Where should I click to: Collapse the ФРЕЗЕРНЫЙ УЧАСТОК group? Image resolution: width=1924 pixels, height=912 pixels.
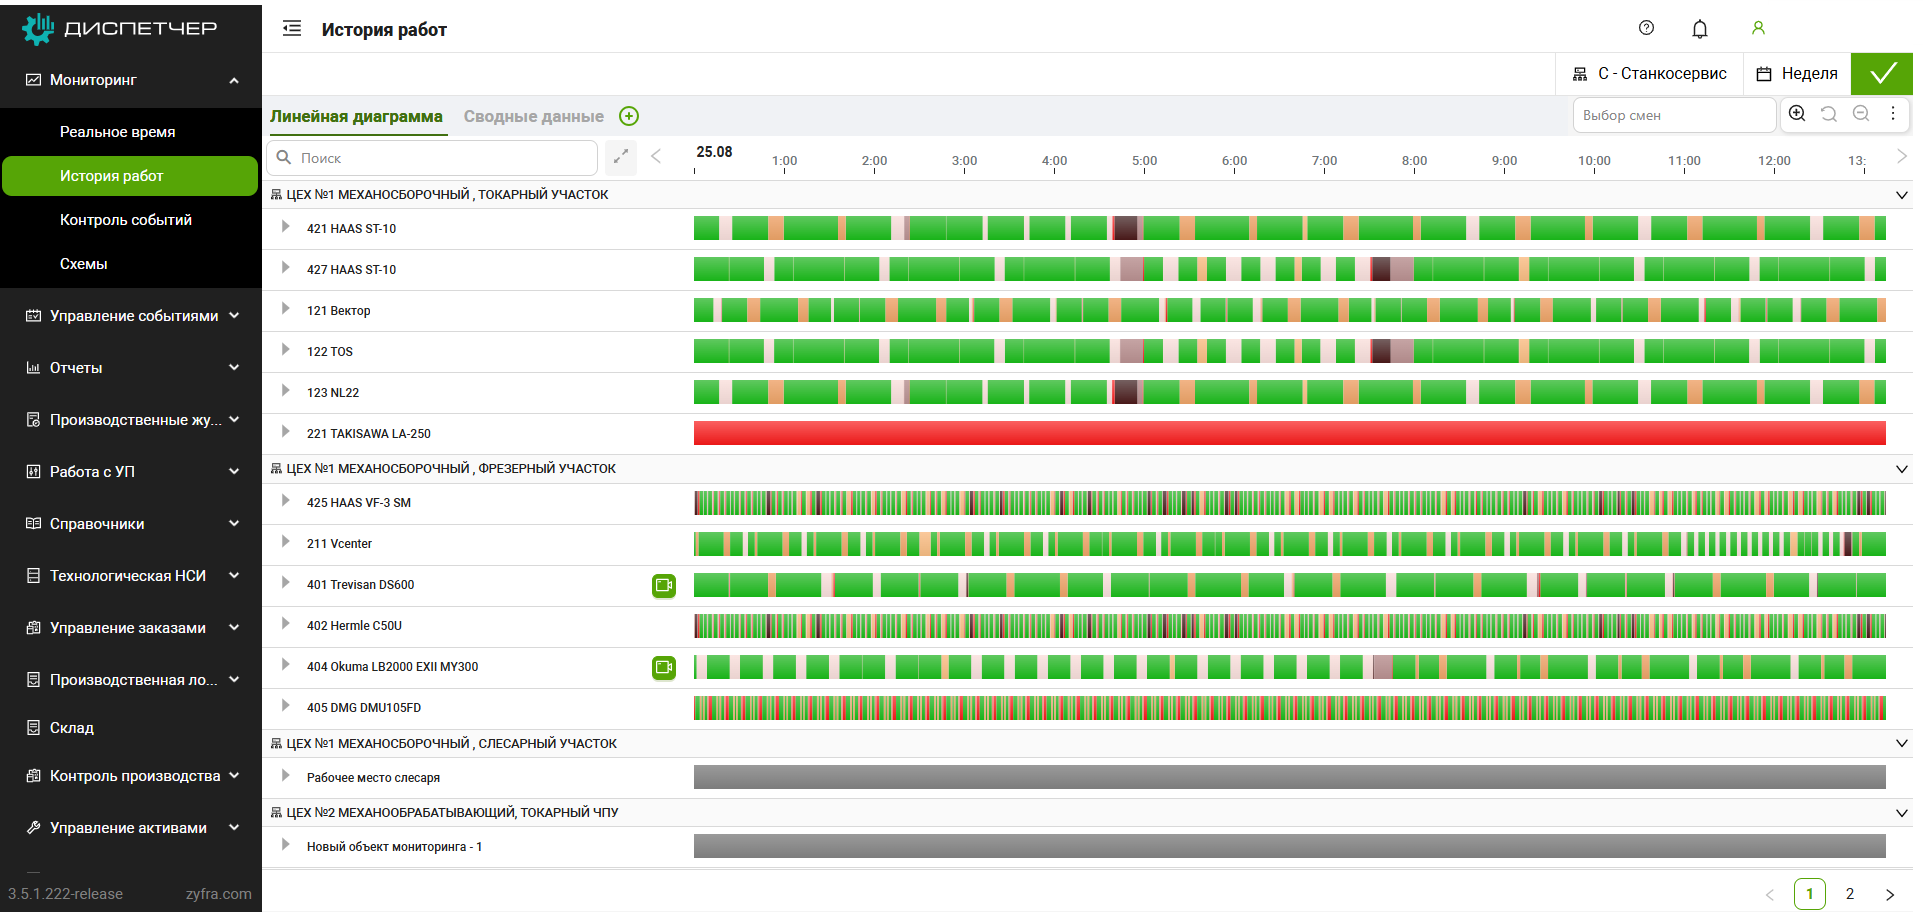1901,469
